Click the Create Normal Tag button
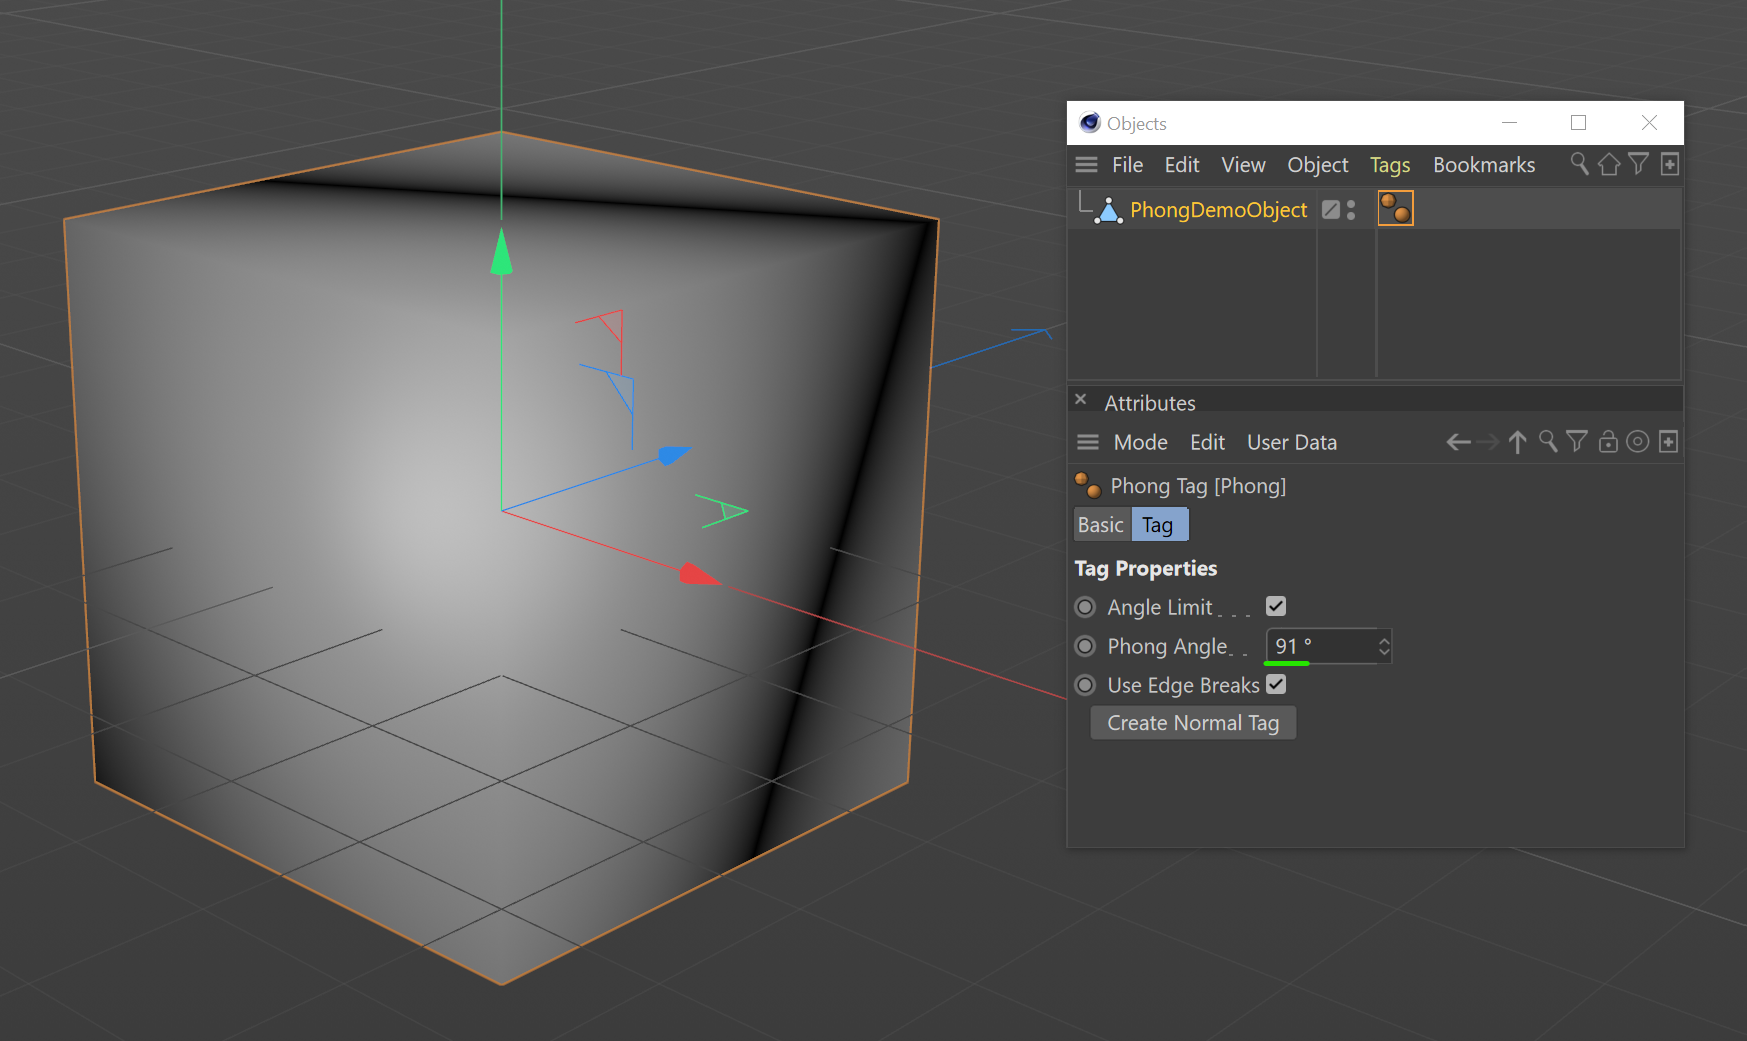 click(x=1193, y=723)
